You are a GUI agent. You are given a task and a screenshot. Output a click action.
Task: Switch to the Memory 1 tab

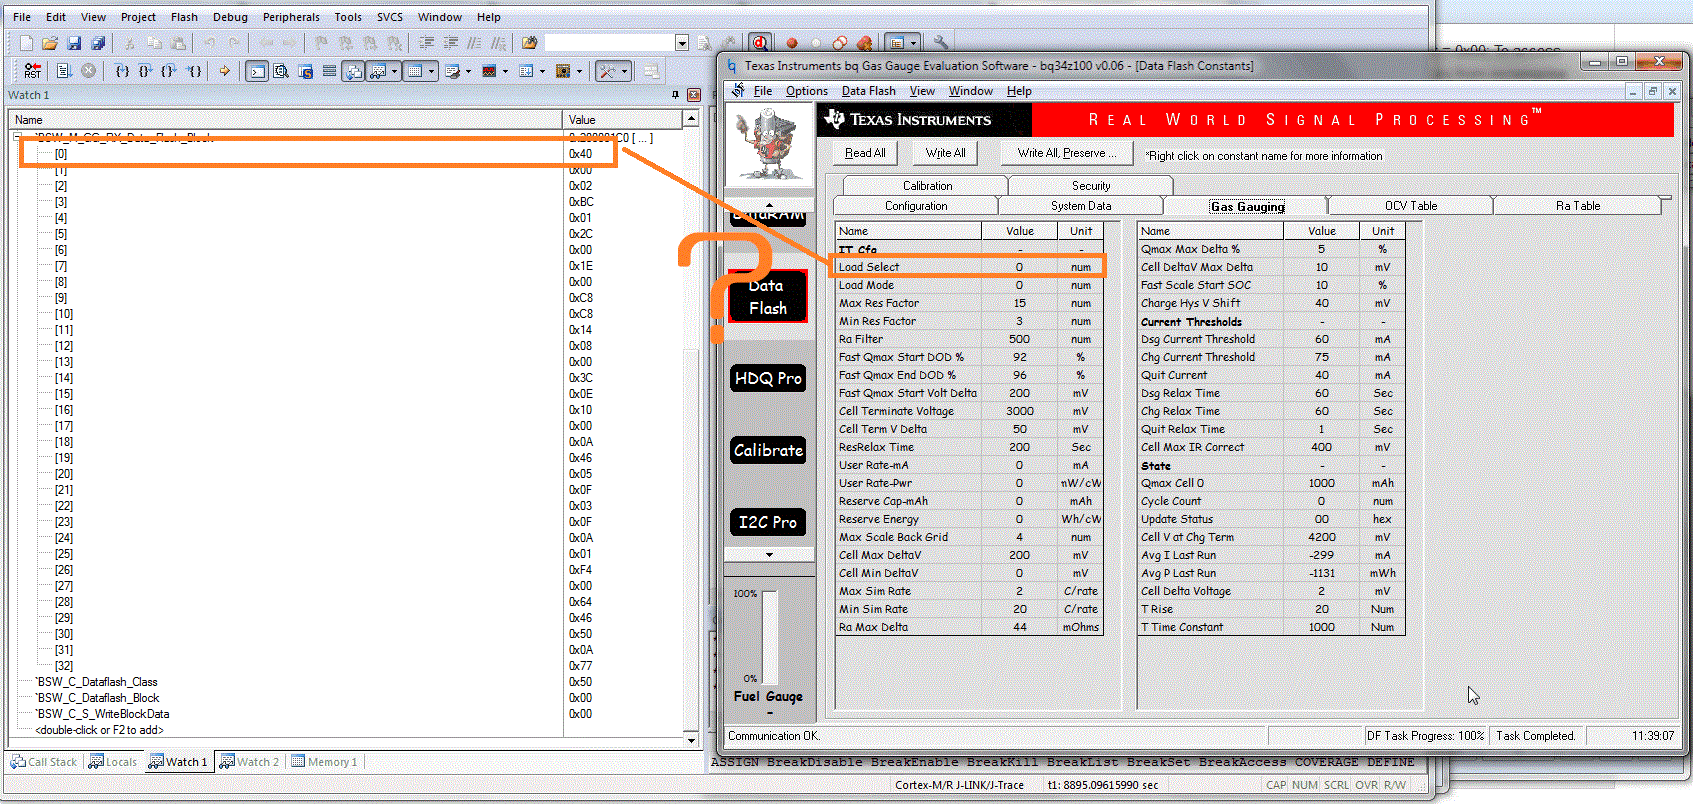(x=324, y=762)
